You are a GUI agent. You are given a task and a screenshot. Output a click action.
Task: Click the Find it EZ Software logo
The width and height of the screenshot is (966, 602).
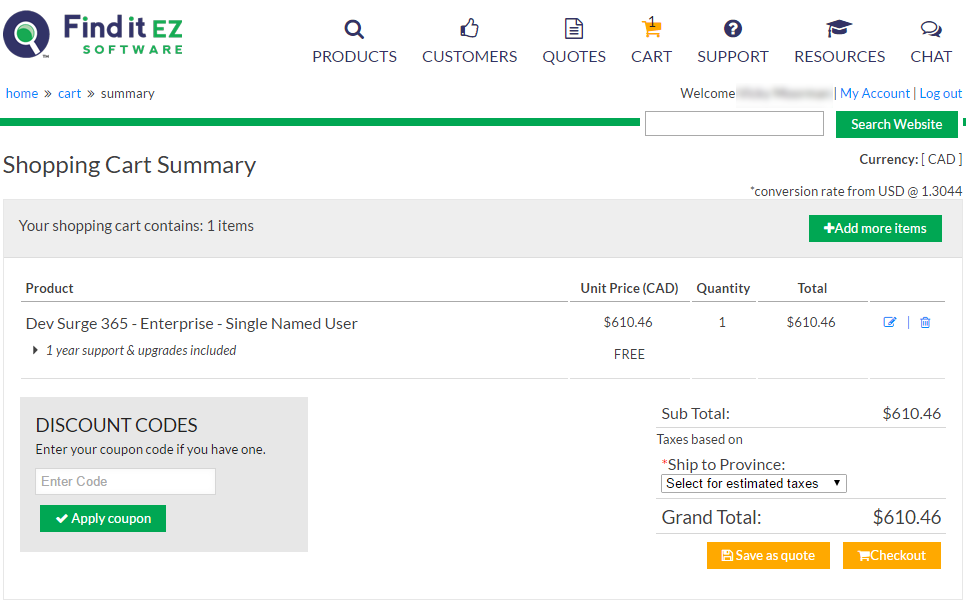coord(93,34)
